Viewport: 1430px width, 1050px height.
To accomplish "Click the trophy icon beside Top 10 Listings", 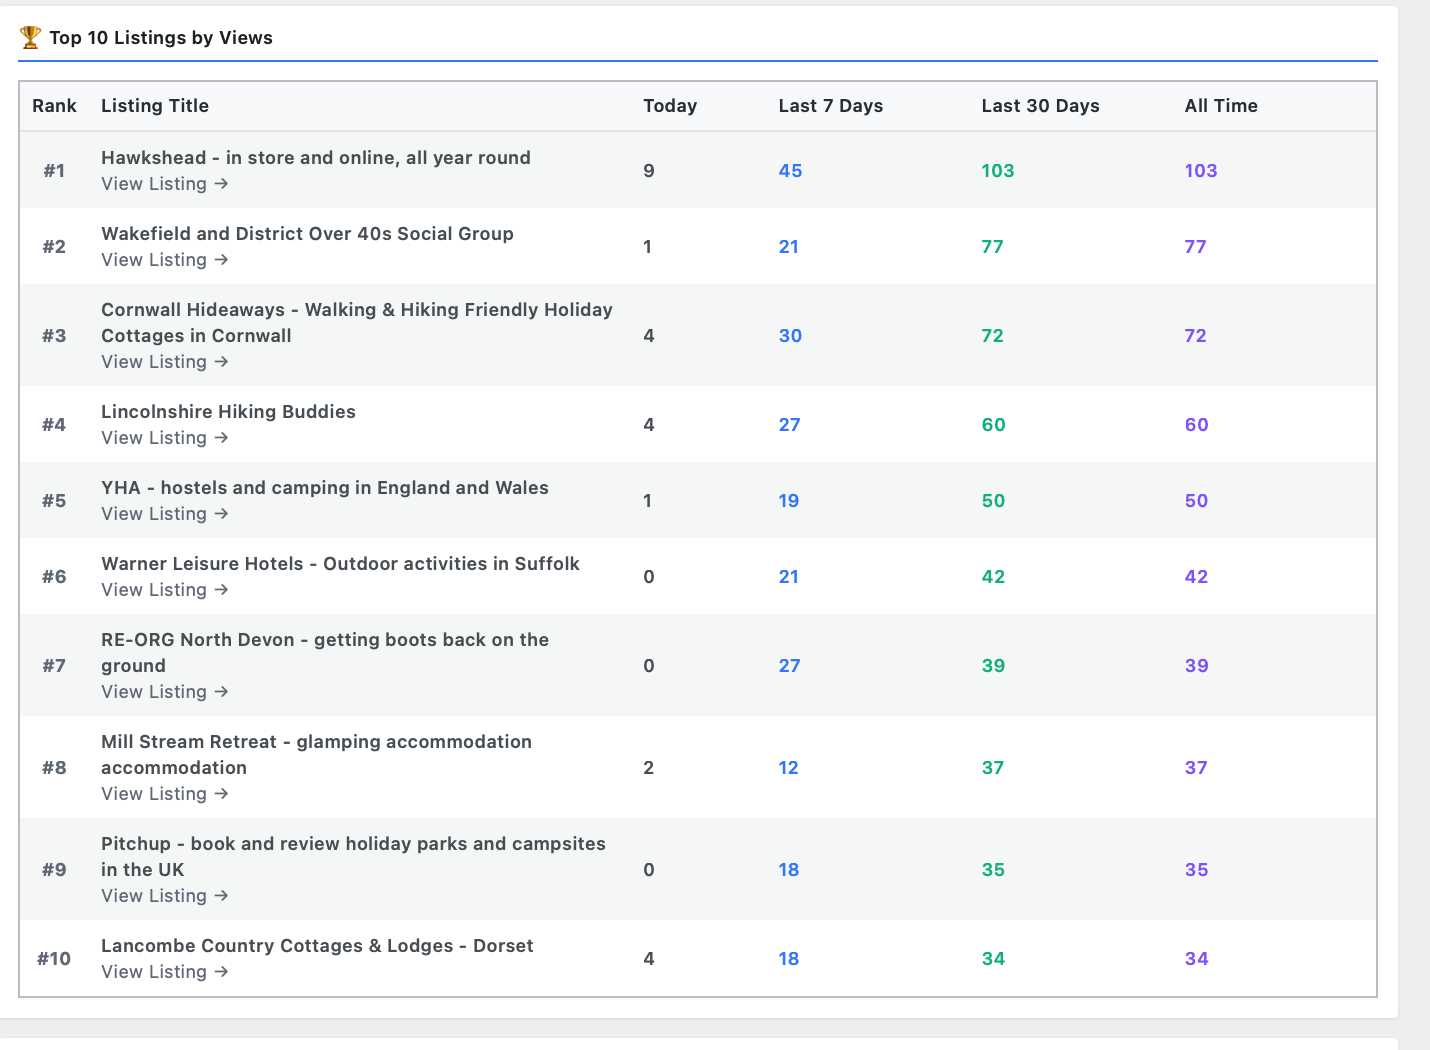I will (x=30, y=37).
